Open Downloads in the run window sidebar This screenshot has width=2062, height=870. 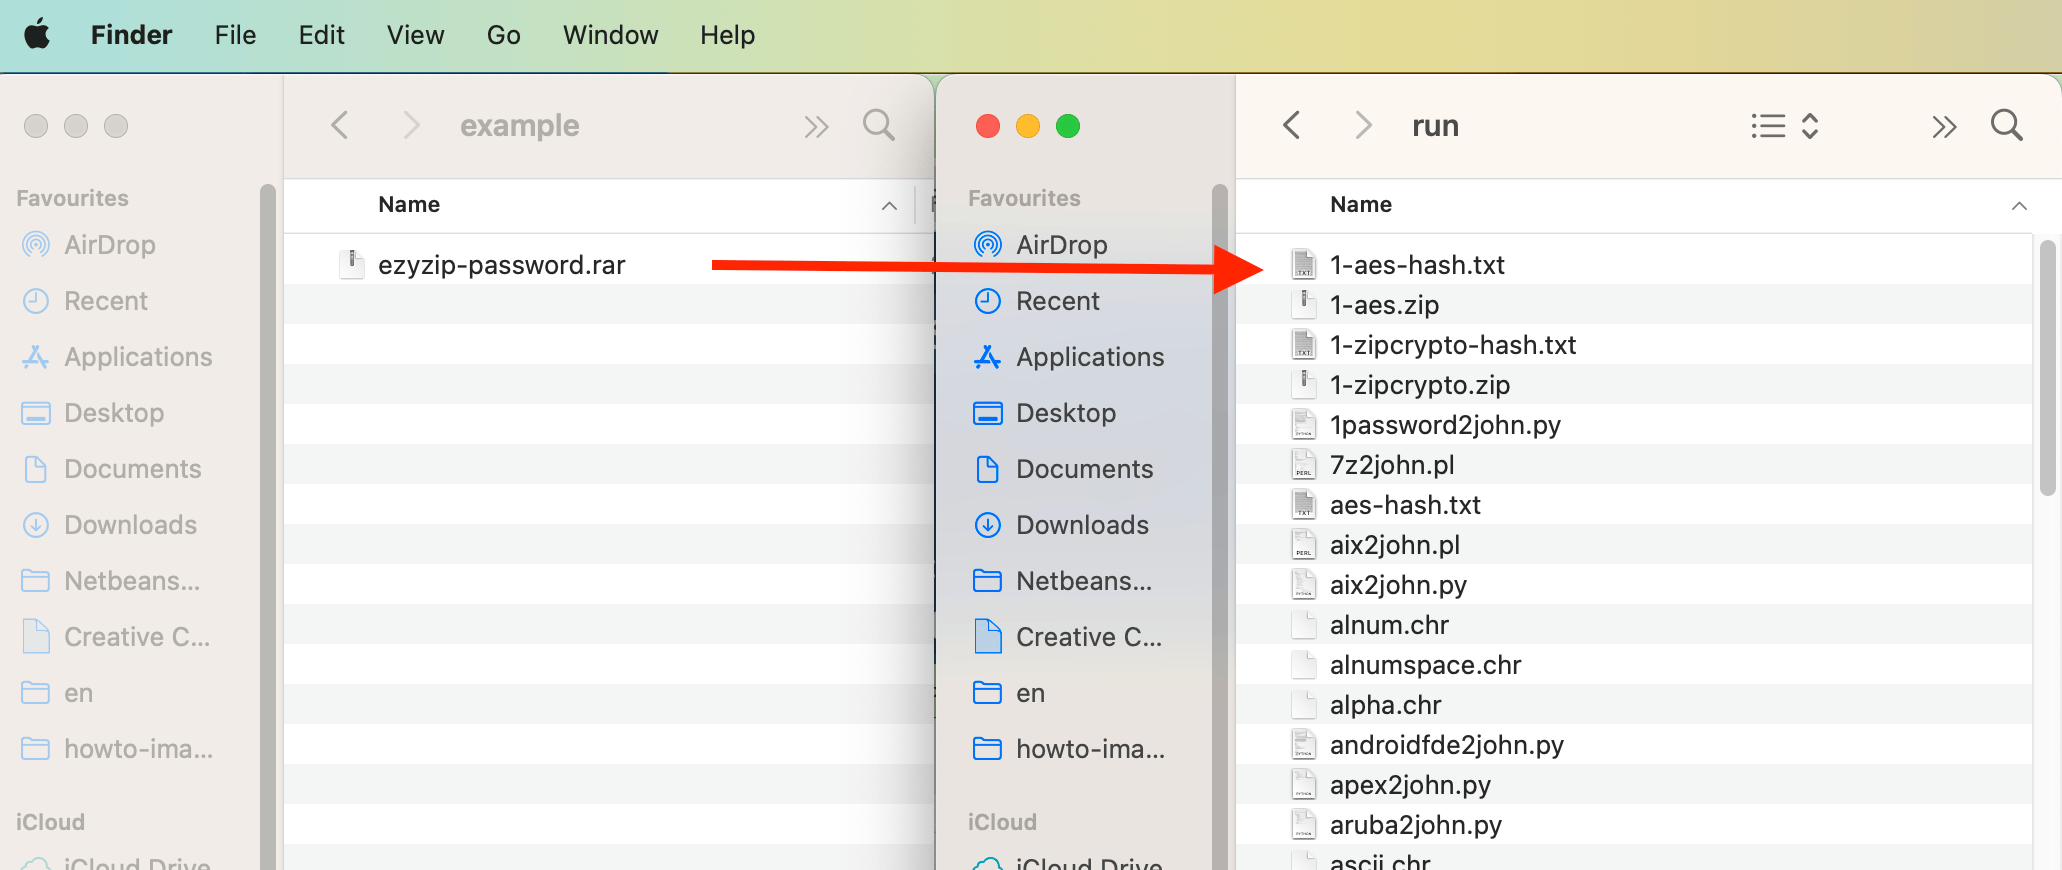1082,525
